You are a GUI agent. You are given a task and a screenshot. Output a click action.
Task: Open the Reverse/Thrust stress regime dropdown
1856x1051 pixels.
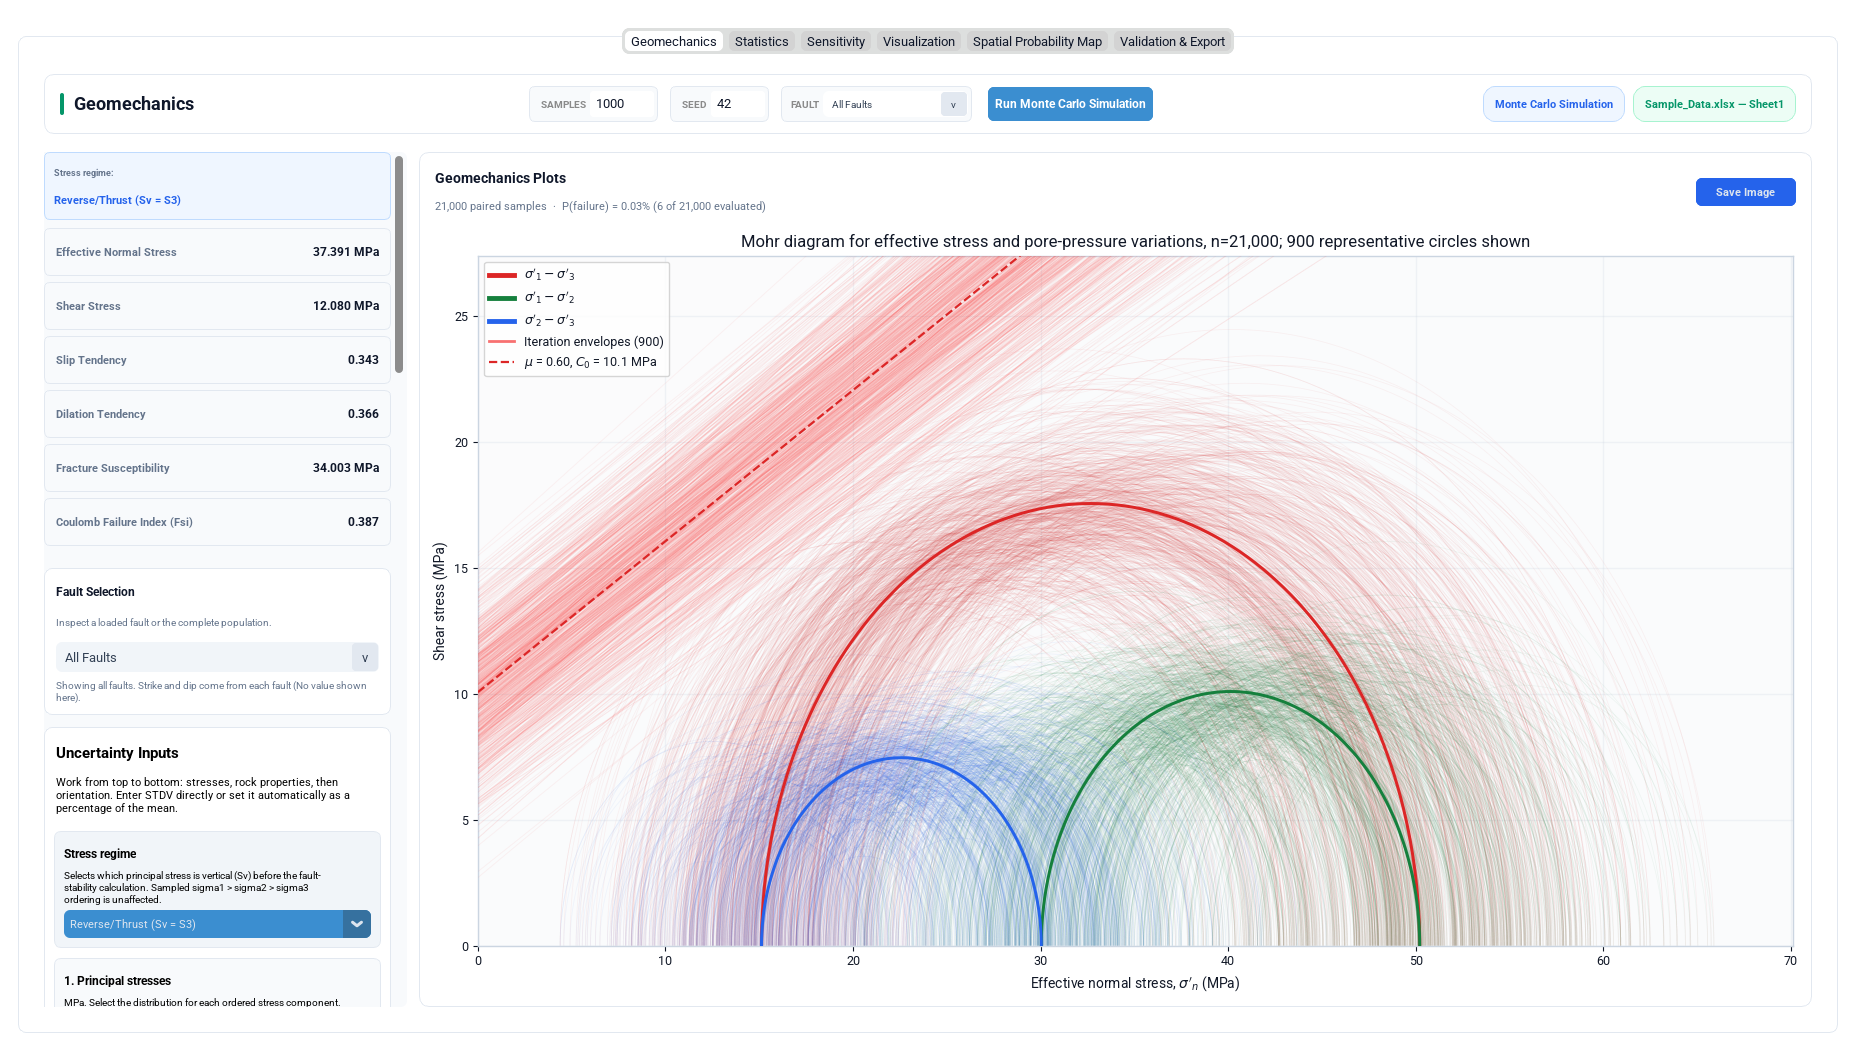pyautogui.click(x=217, y=924)
